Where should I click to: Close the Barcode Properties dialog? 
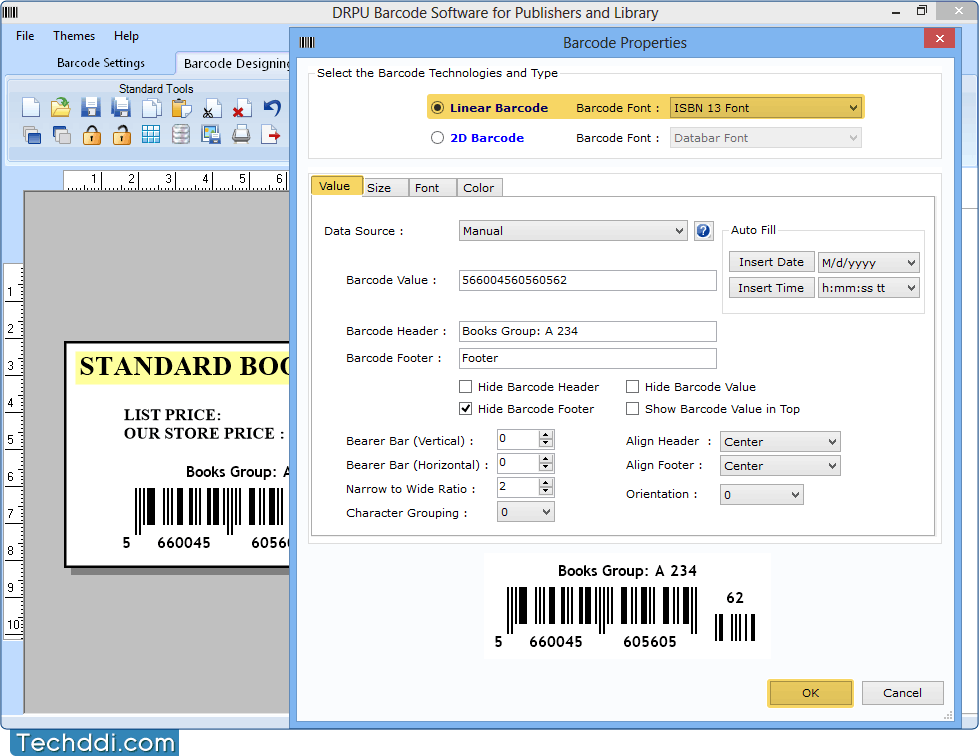click(939, 39)
